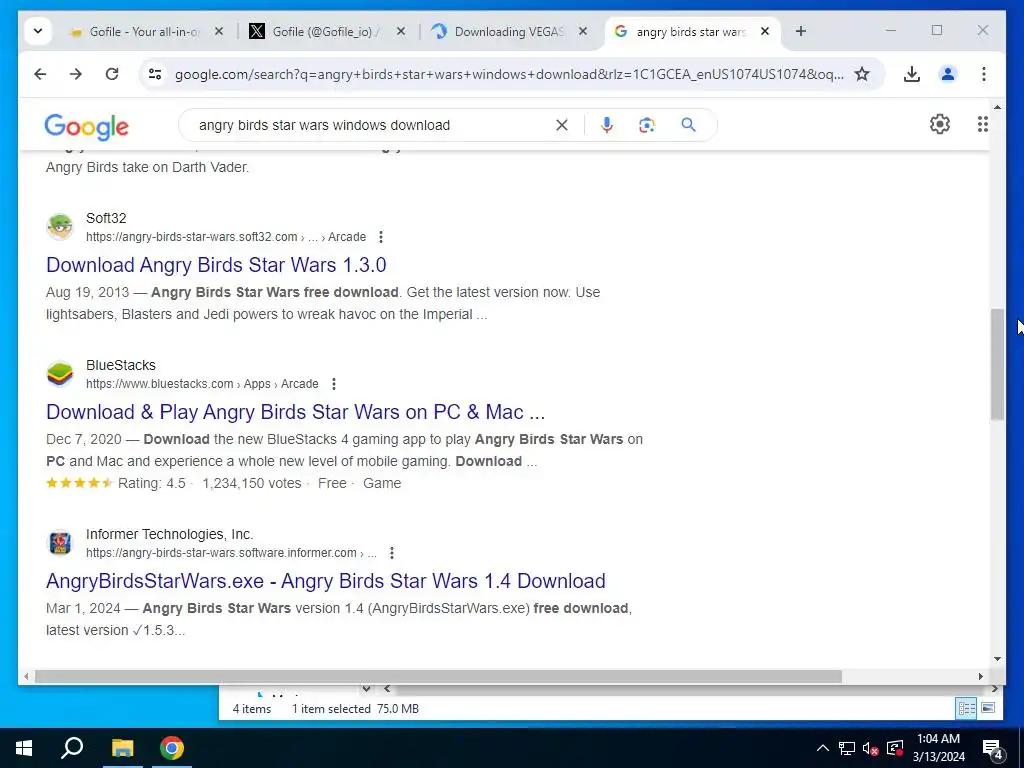Click the bluestacks.com site URL
Image resolution: width=1024 pixels, height=768 pixels.
point(202,384)
